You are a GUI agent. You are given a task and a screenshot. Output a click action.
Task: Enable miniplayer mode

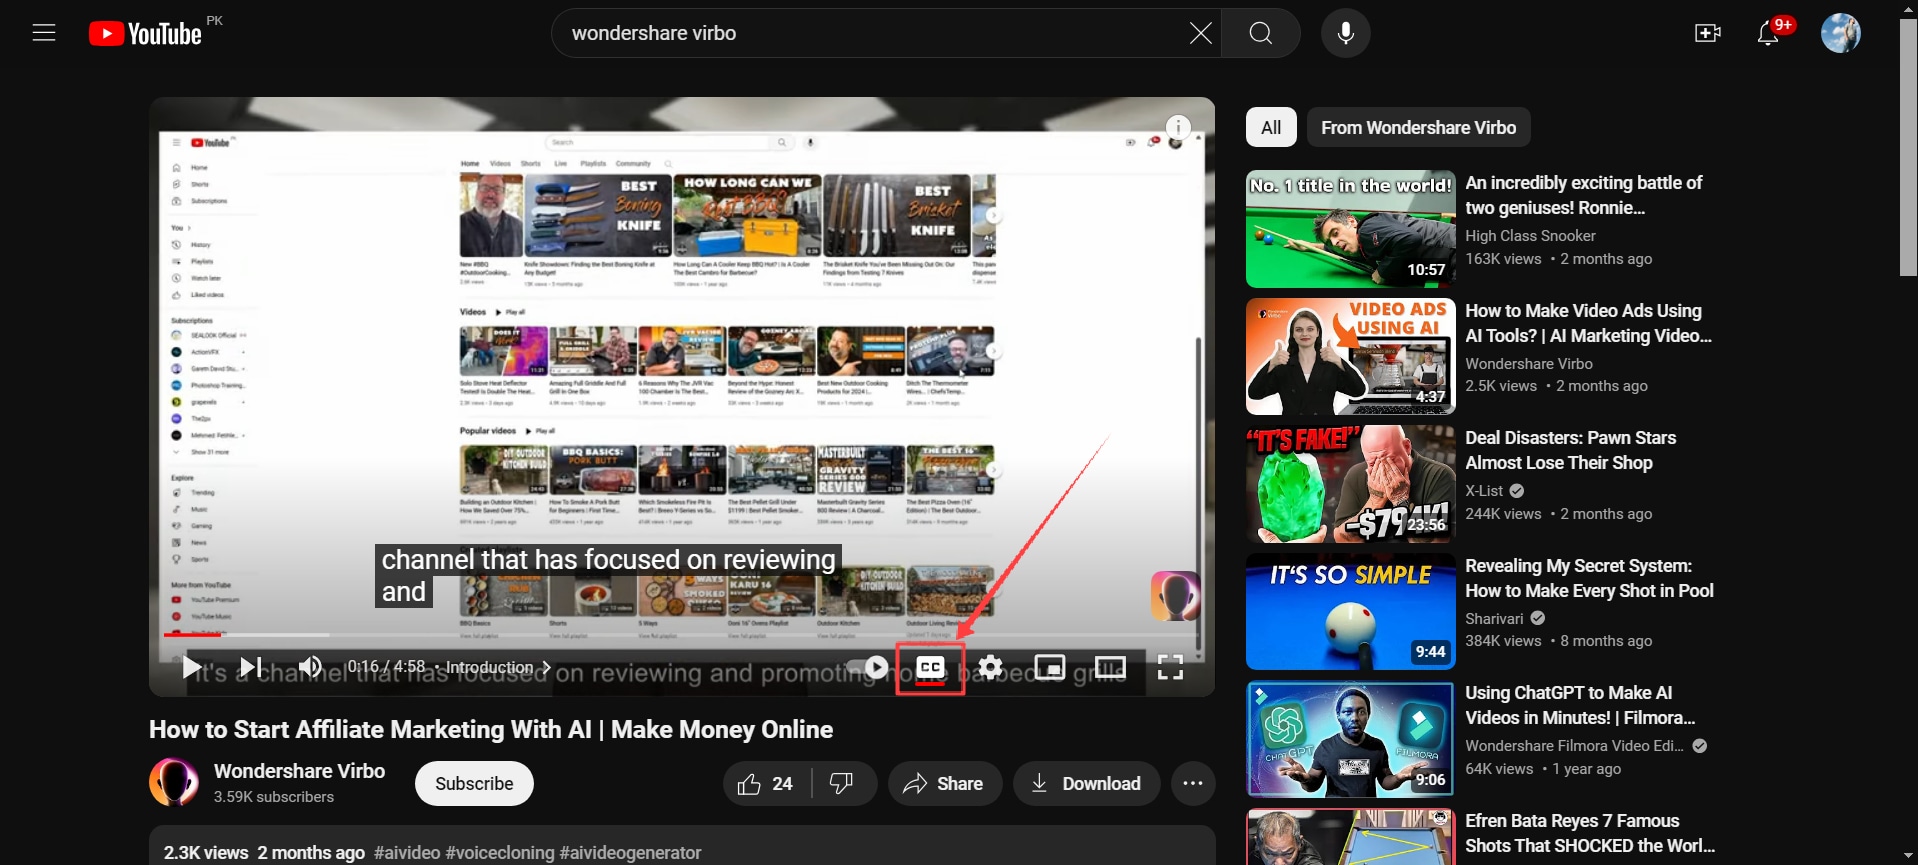tap(1050, 667)
